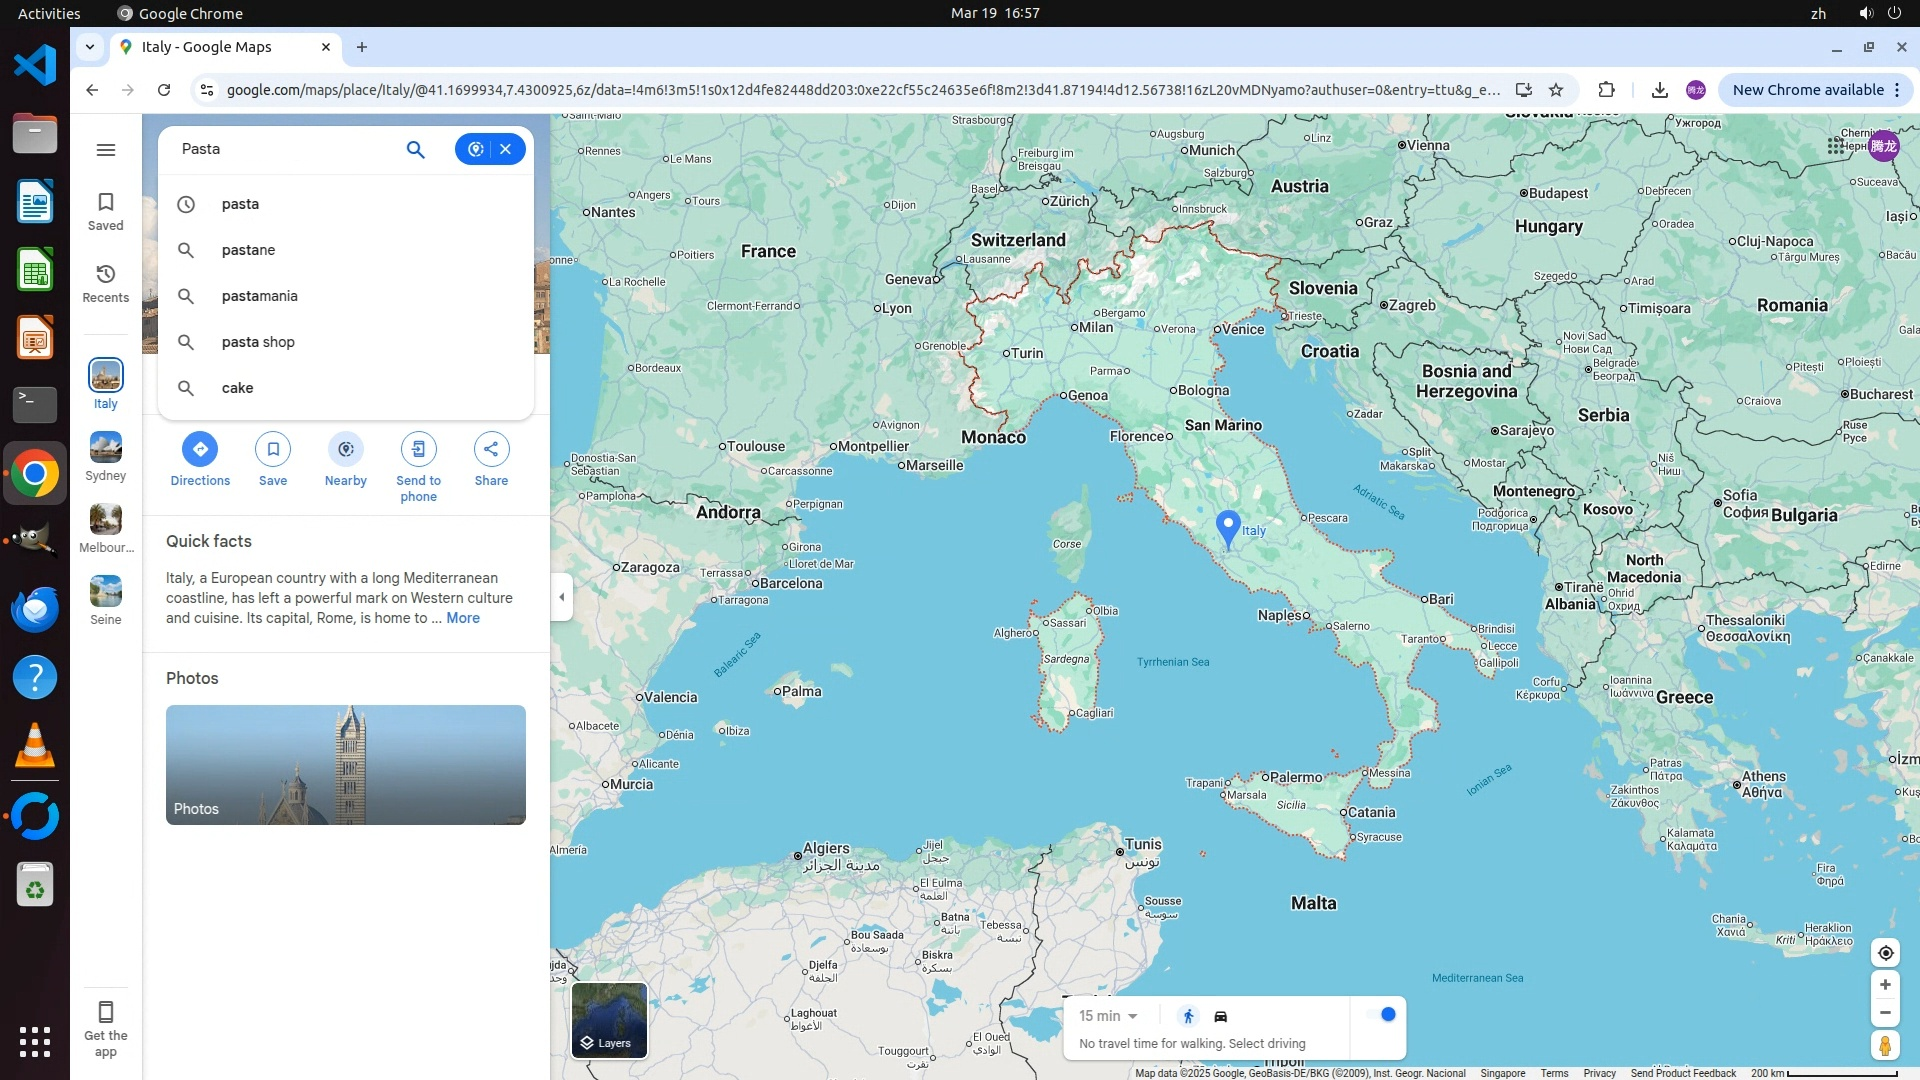This screenshot has width=1920, height=1080.
Task: Click the Nearby icon button
Action: pos(345,449)
